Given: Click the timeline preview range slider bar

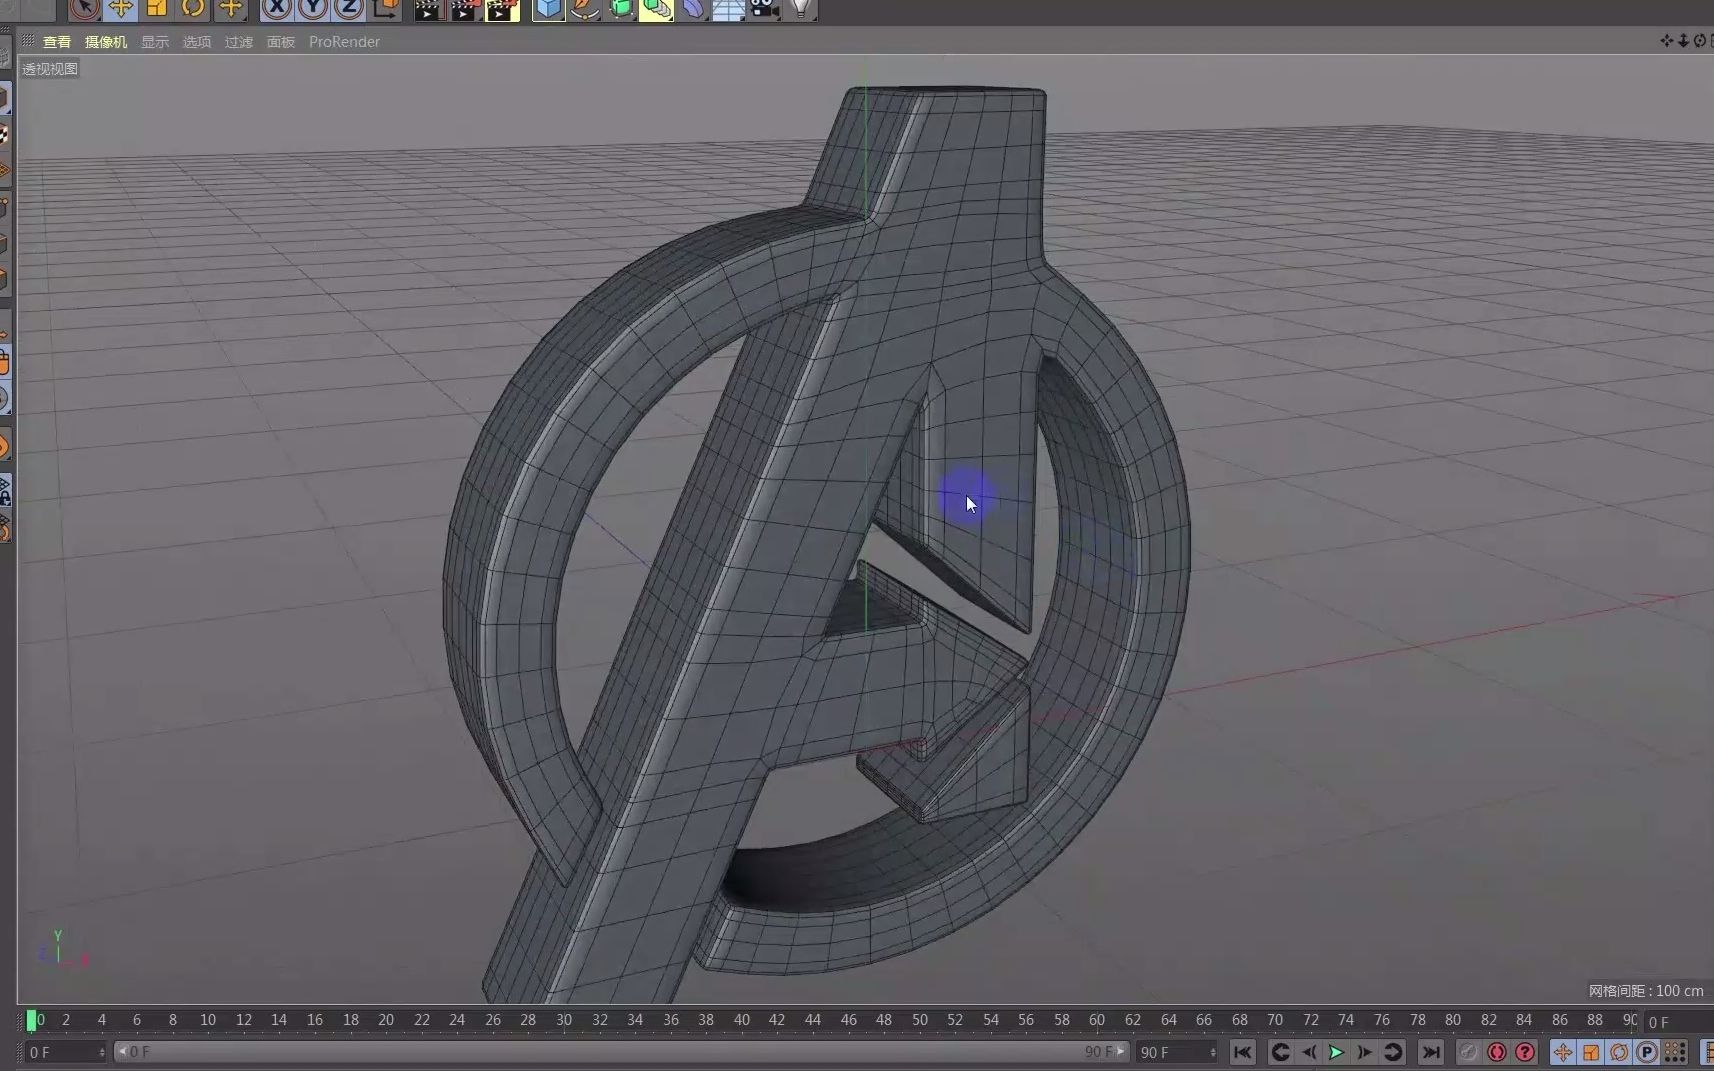Looking at the screenshot, I should [622, 1052].
